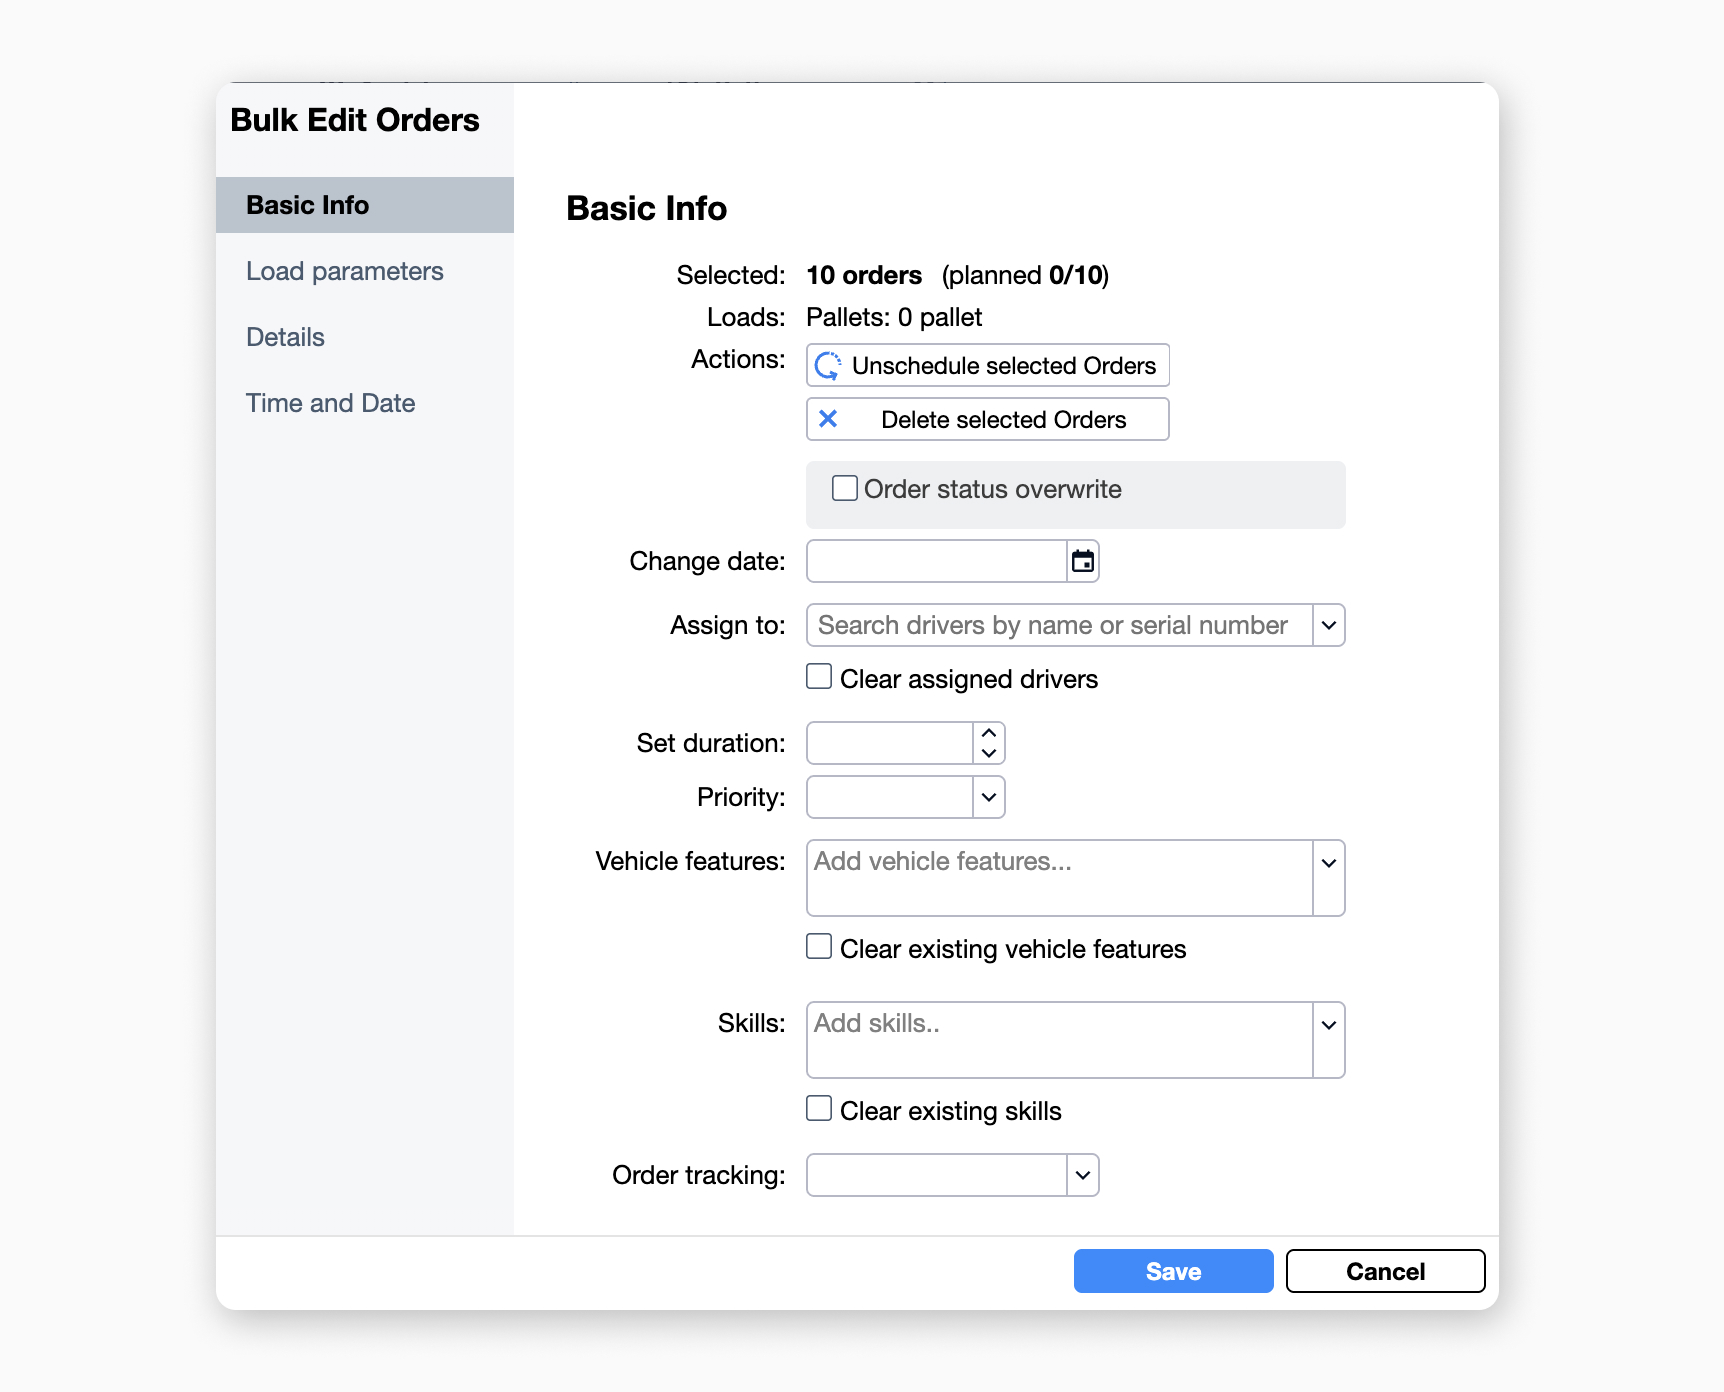The width and height of the screenshot is (1724, 1392).
Task: Click the Vehicle features dropdown chevron
Action: [1329, 861]
